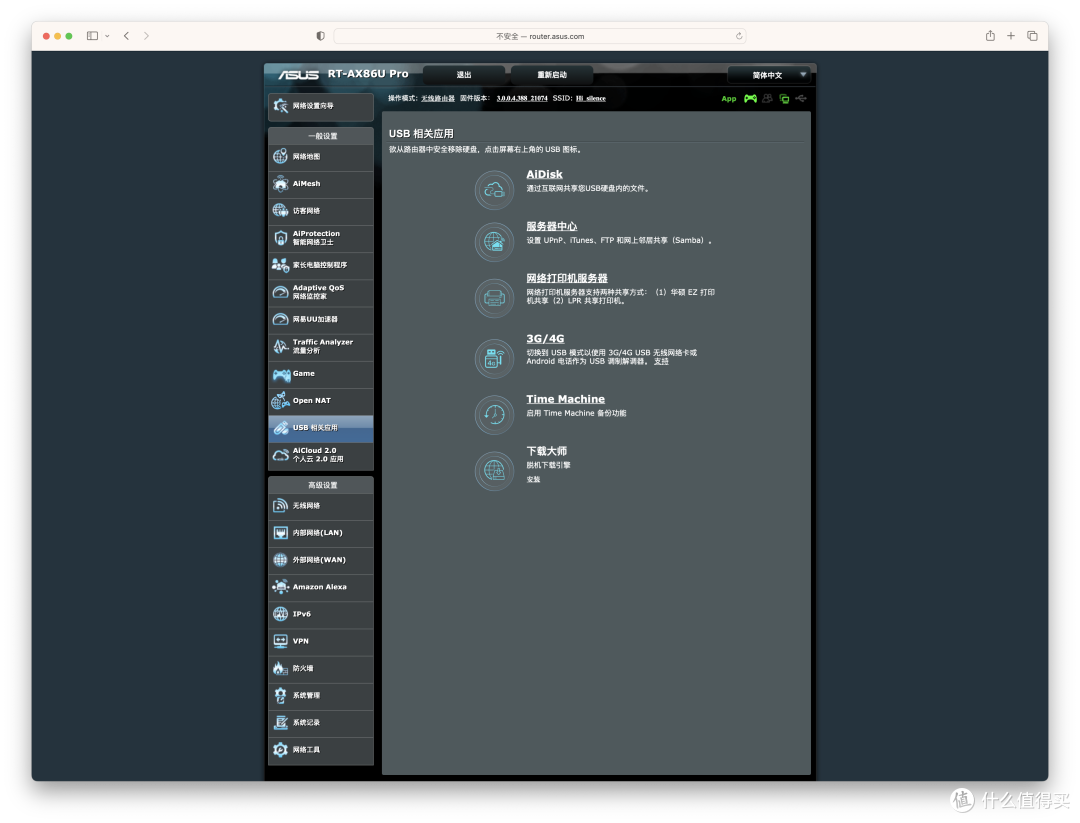Open 内部网络(LAN) settings
The width and height of the screenshot is (1080, 823).
[320, 533]
